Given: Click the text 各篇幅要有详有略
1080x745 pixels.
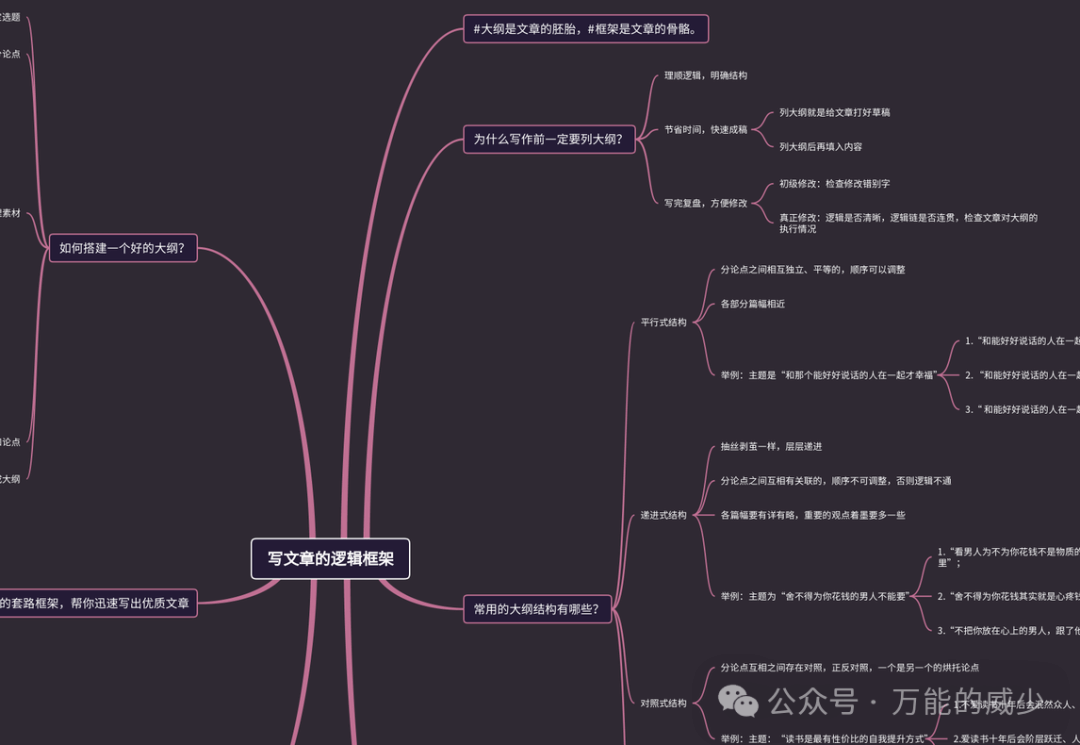Looking at the screenshot, I should click(813, 515).
